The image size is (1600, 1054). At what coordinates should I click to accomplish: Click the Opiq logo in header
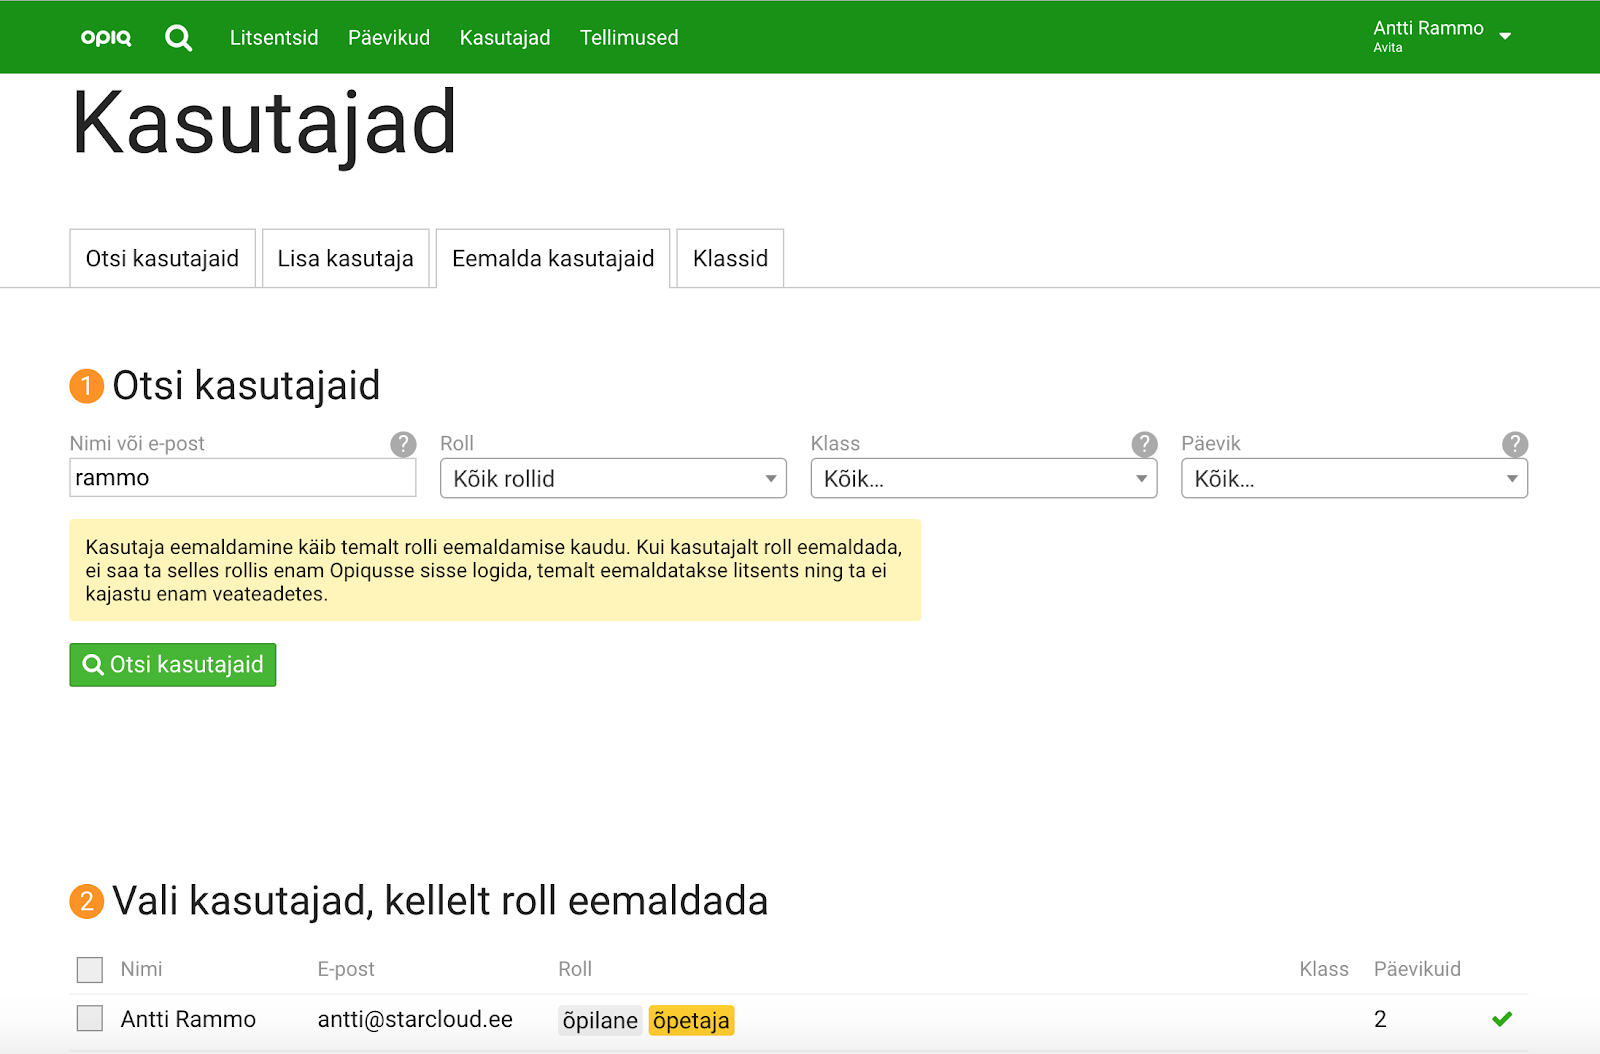click(106, 37)
